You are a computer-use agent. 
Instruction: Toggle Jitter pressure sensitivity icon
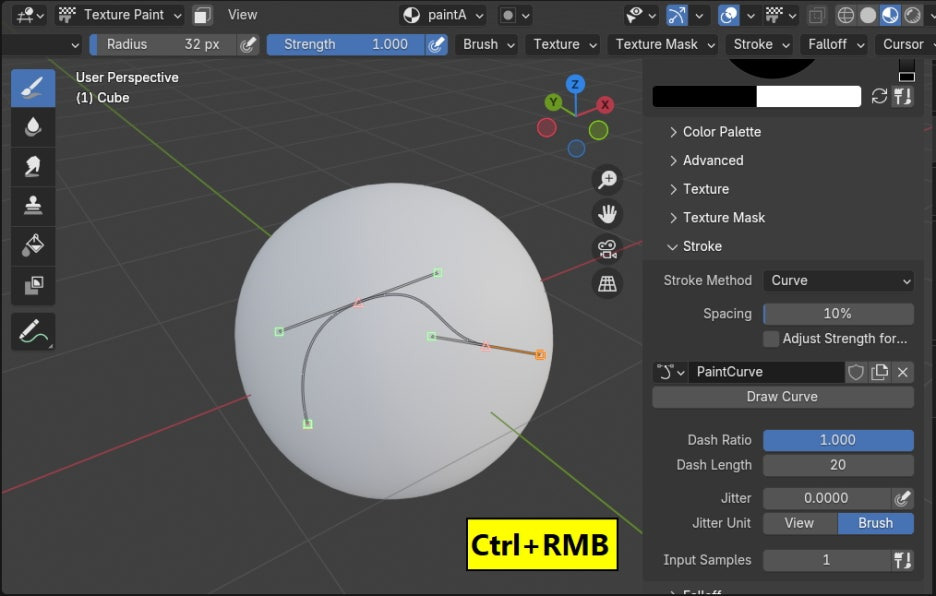[x=902, y=497]
